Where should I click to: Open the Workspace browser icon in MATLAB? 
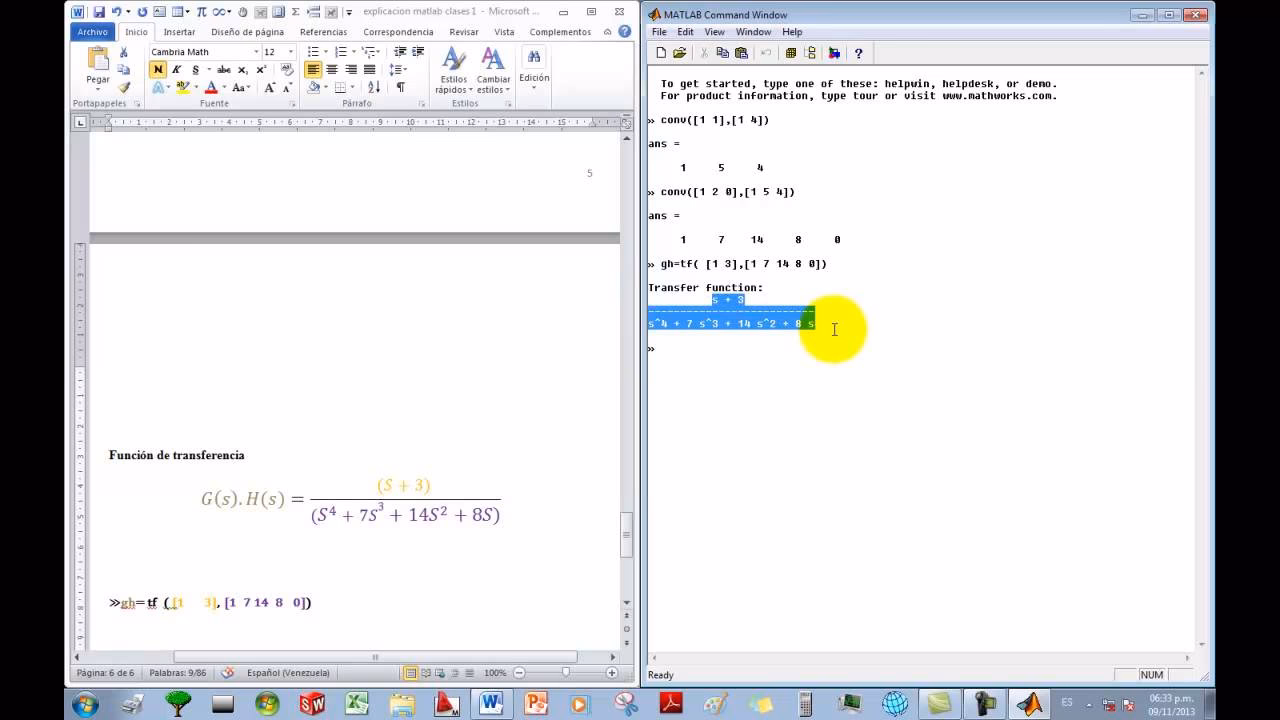coord(791,52)
